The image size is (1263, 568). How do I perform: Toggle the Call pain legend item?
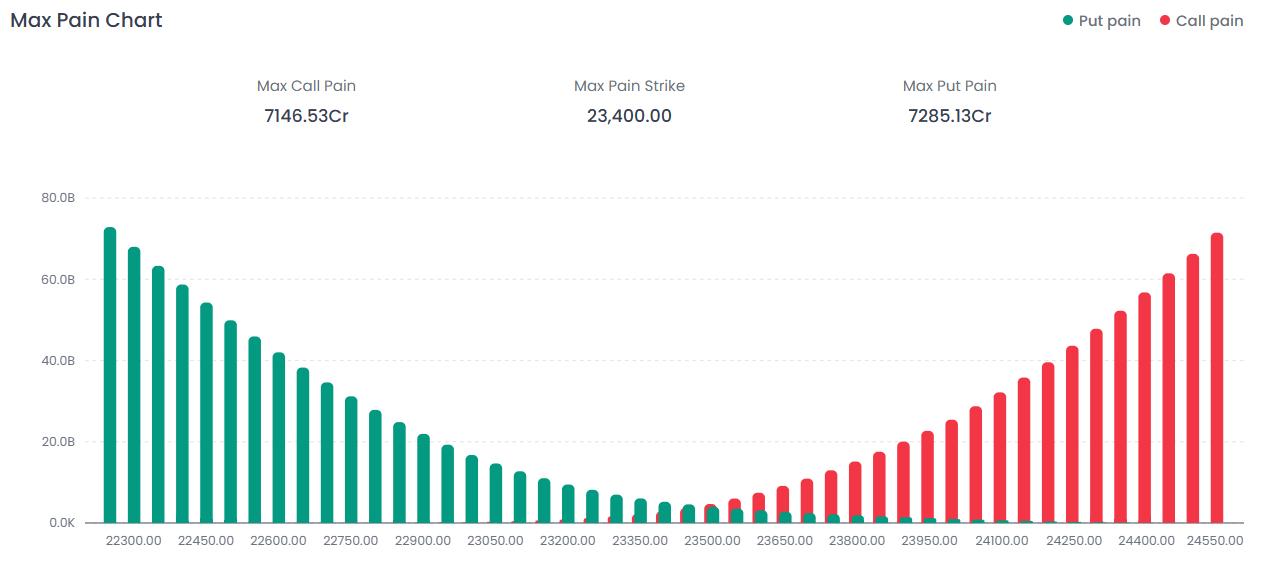[1209, 21]
